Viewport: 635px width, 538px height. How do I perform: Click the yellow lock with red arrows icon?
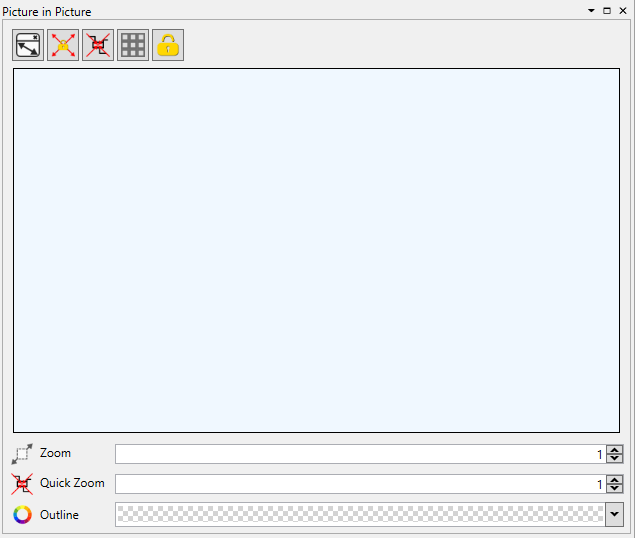click(x=63, y=45)
